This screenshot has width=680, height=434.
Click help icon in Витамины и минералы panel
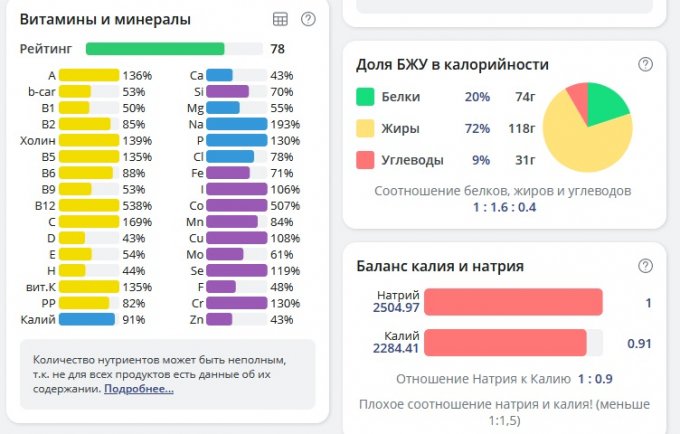click(x=308, y=19)
